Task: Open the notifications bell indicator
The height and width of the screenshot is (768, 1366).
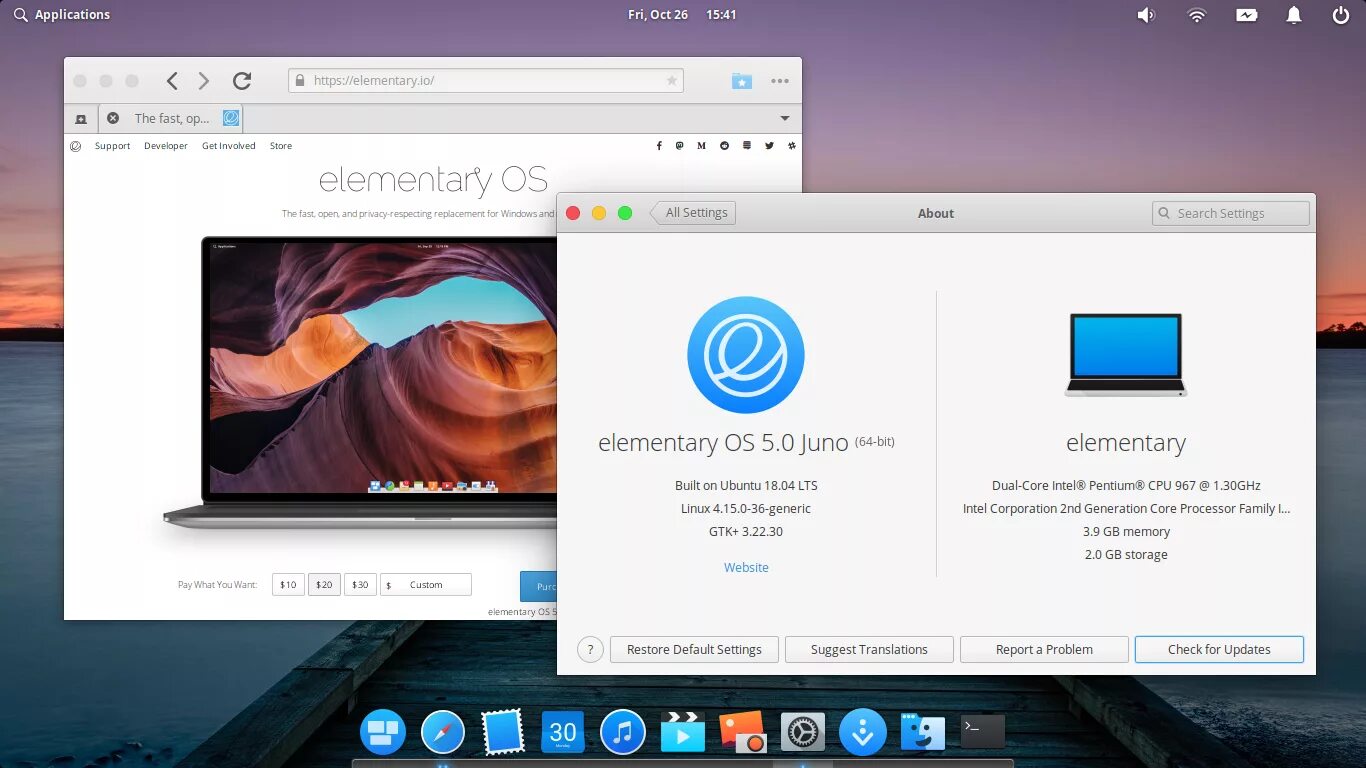Action: pos(1294,15)
